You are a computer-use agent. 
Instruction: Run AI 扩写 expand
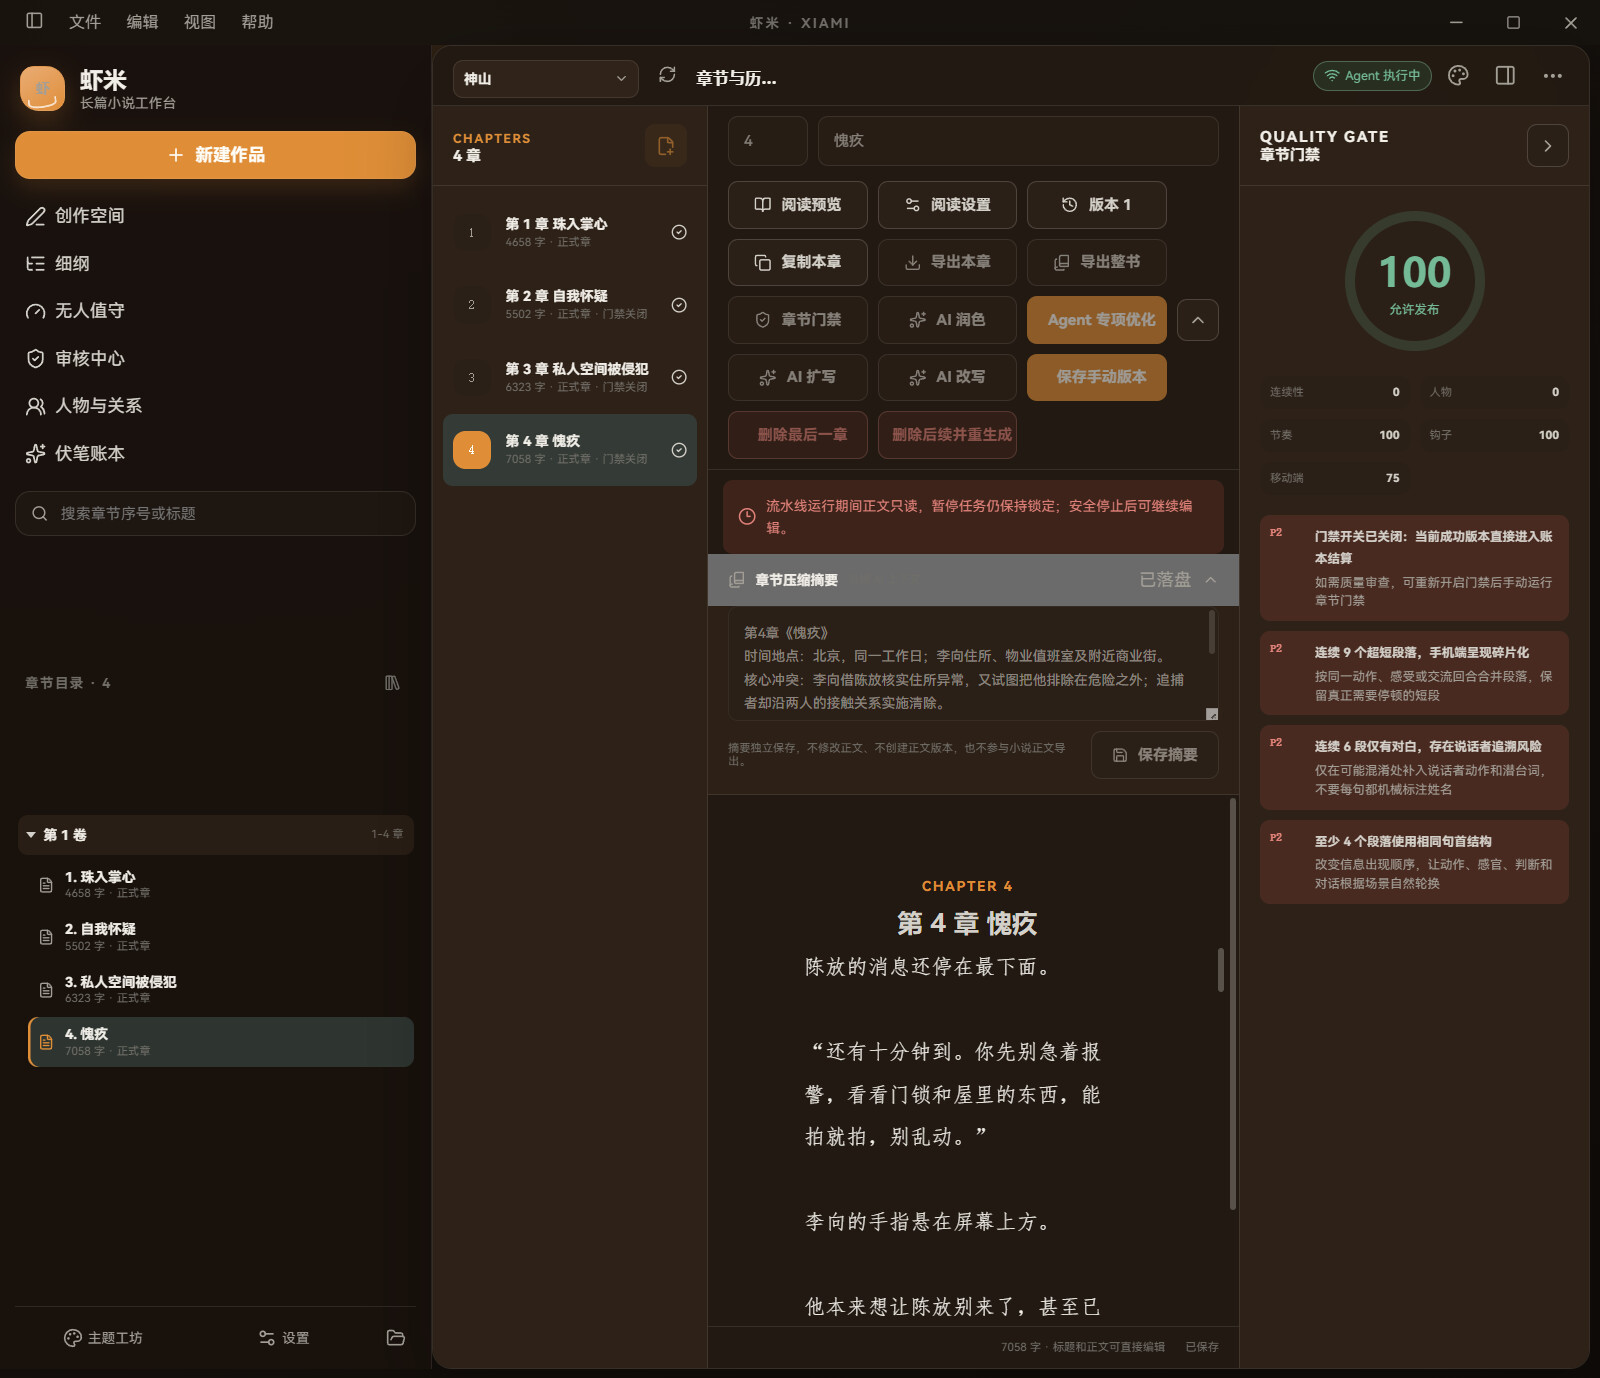click(798, 377)
